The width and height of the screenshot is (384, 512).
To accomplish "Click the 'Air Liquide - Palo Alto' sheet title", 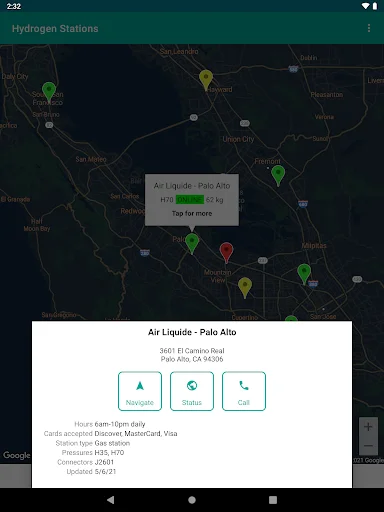I will (x=192, y=332).
